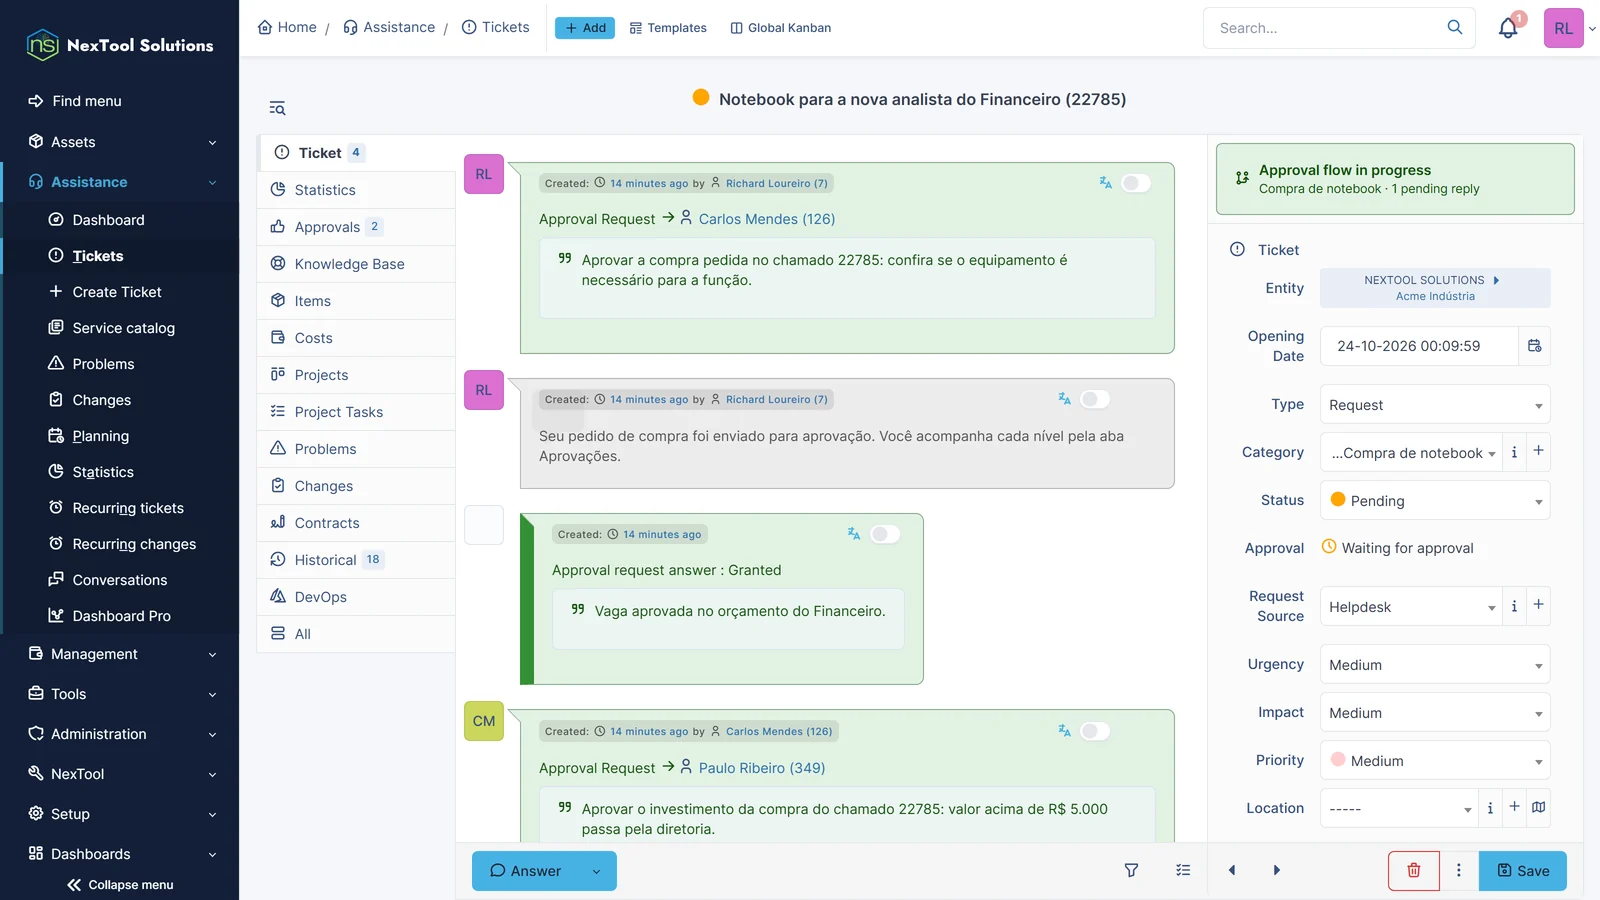
Task: Open the Priority dropdown with pink swatch
Action: click(1435, 761)
